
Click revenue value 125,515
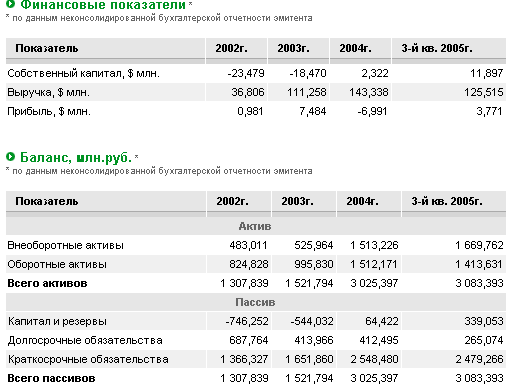(x=484, y=92)
